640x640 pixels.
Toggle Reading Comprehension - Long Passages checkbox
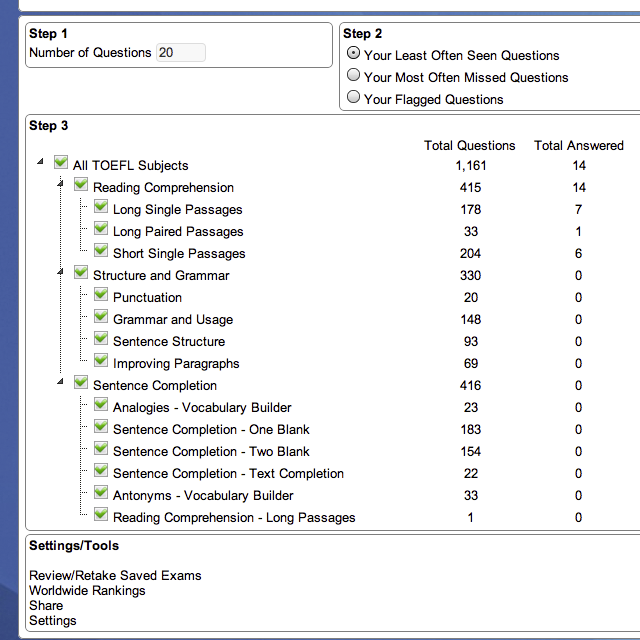101,515
